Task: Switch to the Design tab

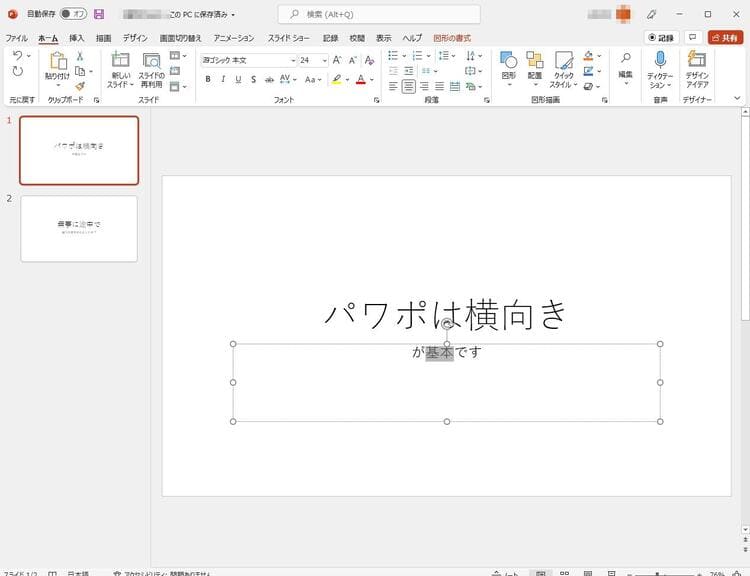Action: pos(135,38)
